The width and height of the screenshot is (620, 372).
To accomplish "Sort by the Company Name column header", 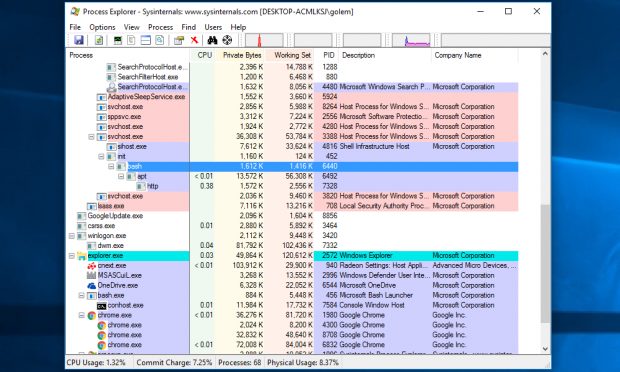I will pos(474,55).
